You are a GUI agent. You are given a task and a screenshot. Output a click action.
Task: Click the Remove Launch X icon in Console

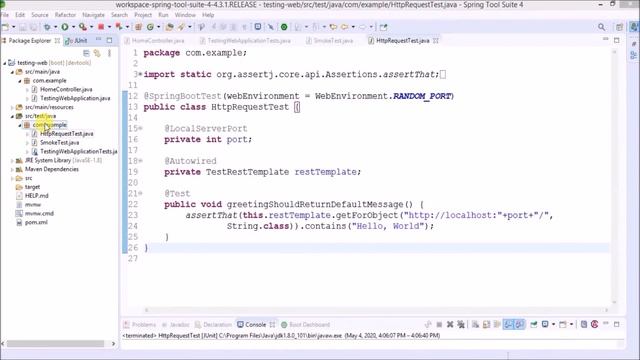click(x=450, y=324)
